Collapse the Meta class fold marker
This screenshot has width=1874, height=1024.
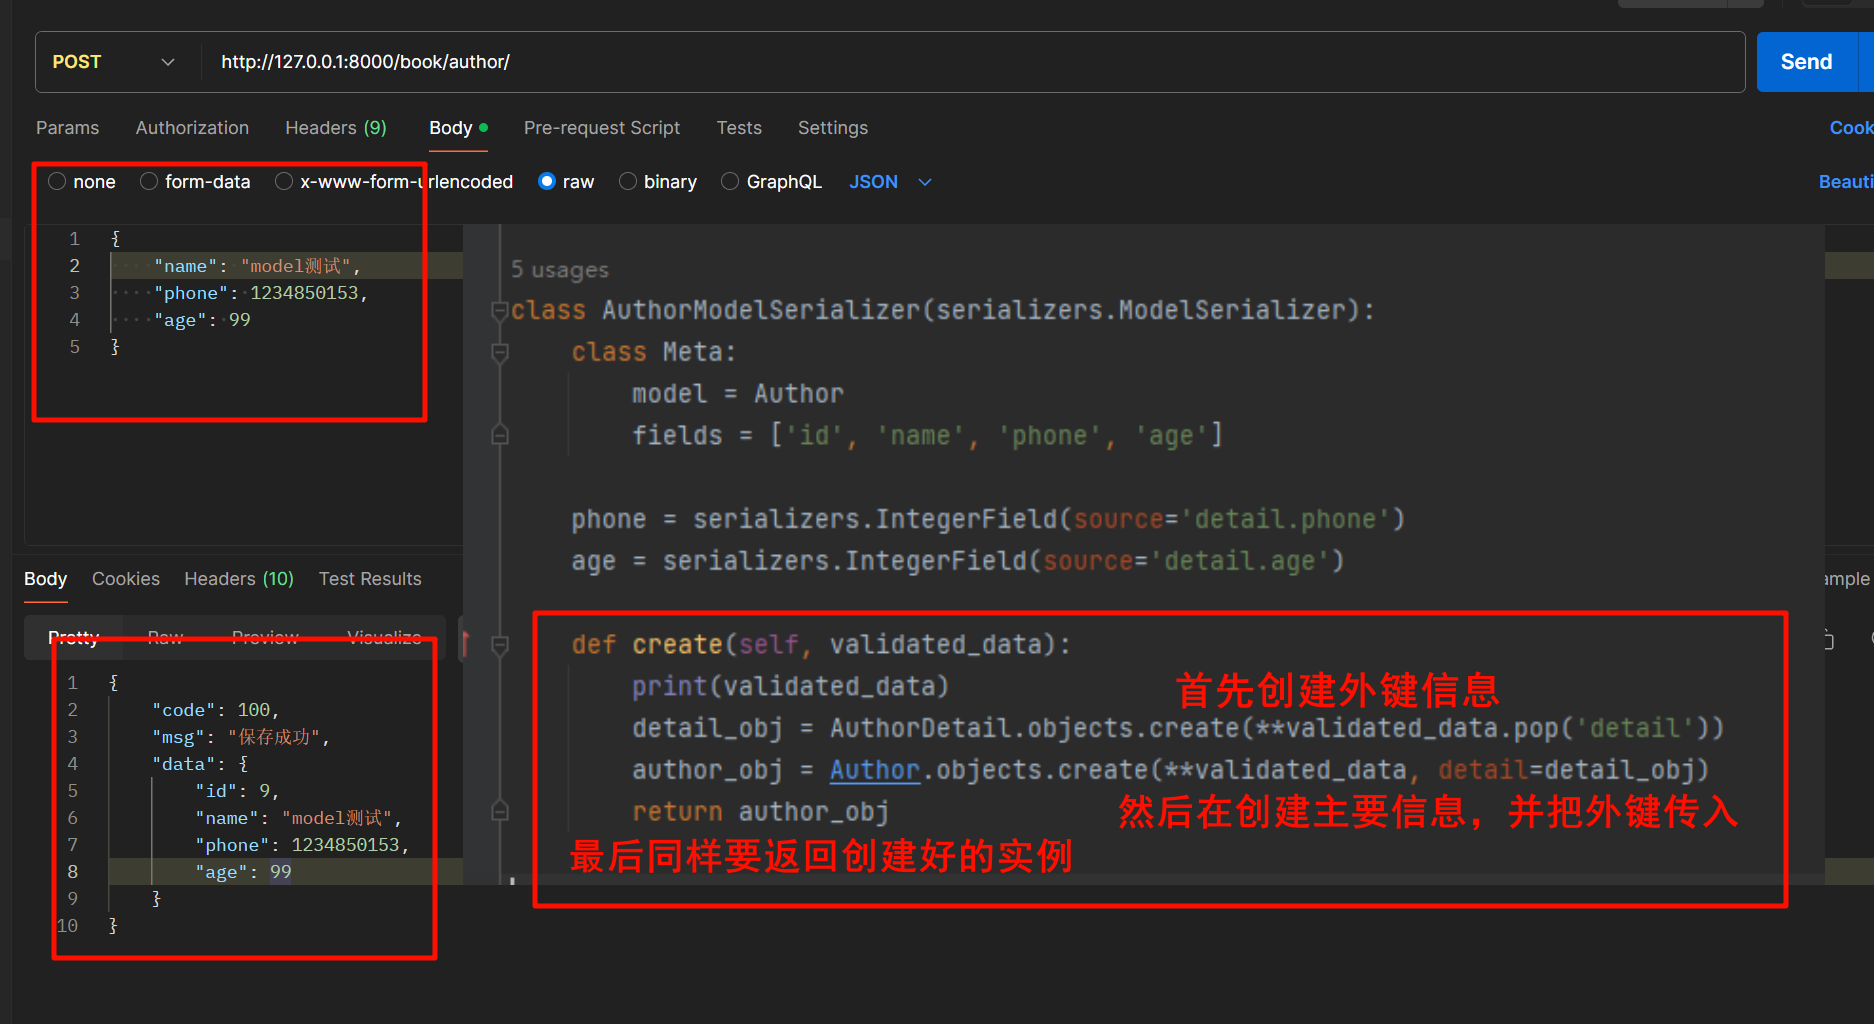coord(500,352)
